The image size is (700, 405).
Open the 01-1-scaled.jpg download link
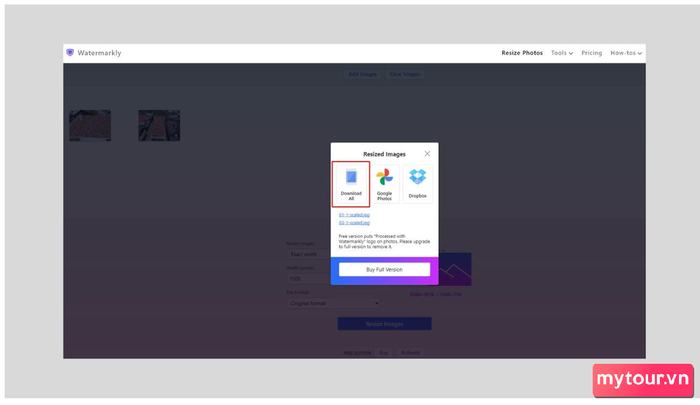pos(354,215)
